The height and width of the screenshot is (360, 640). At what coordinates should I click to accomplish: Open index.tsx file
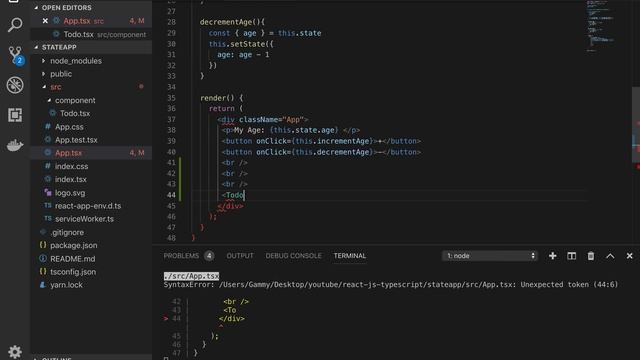click(x=71, y=179)
